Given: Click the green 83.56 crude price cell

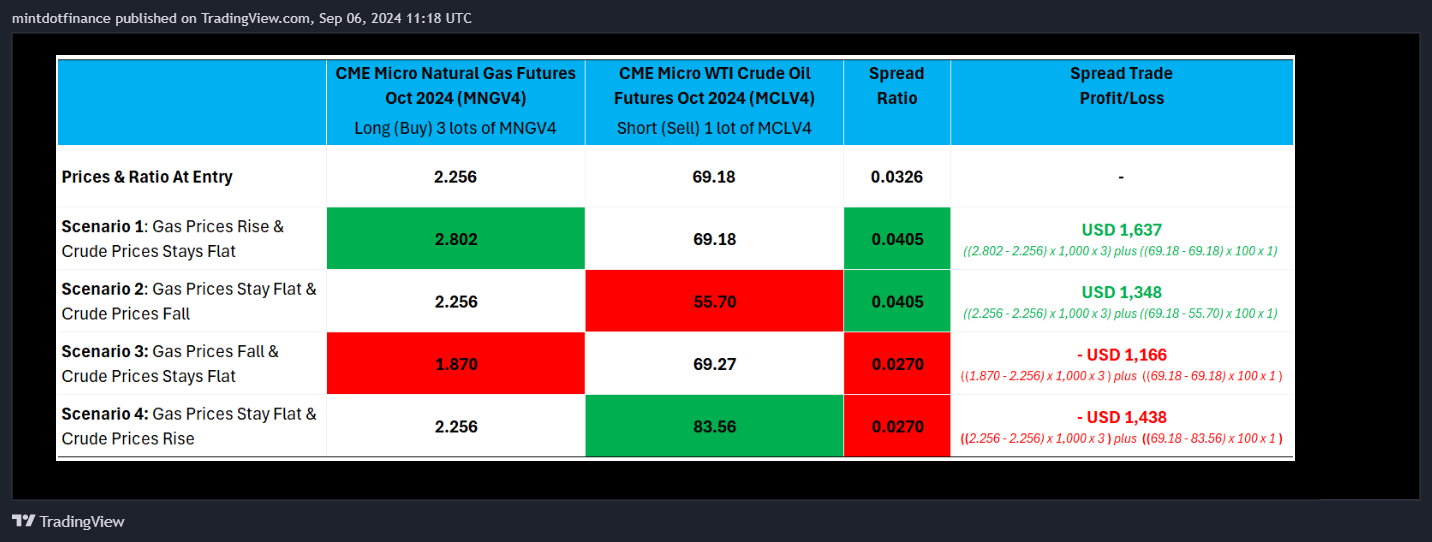Looking at the screenshot, I should tap(714, 426).
